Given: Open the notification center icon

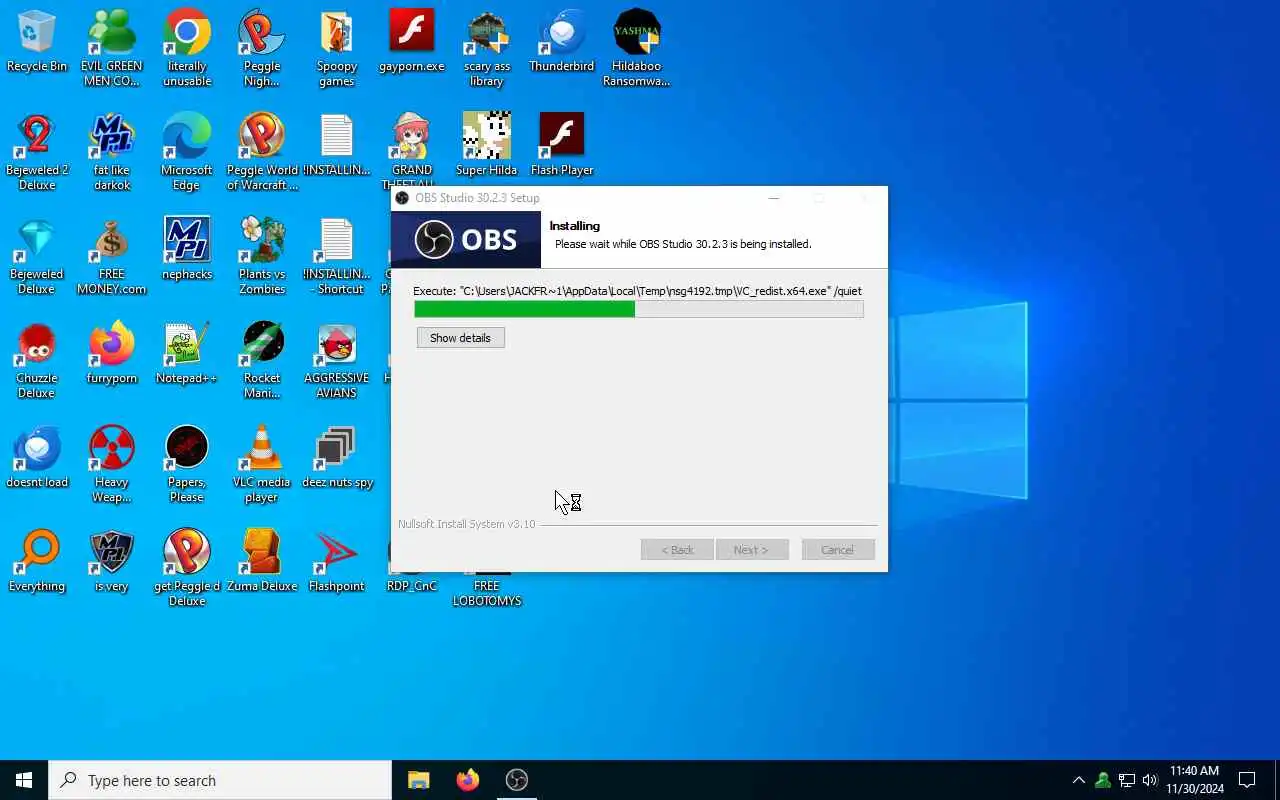Looking at the screenshot, I should point(1247,780).
